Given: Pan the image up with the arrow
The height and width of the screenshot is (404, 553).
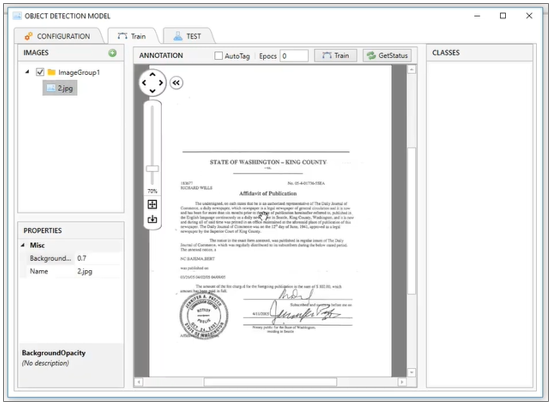Looking at the screenshot, I should click(152, 74).
